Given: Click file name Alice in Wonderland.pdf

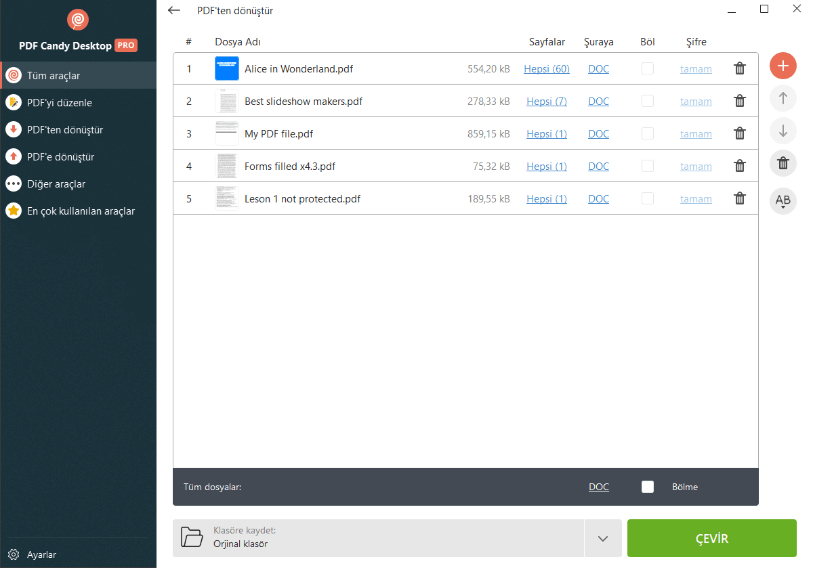Looking at the screenshot, I should (299, 69).
